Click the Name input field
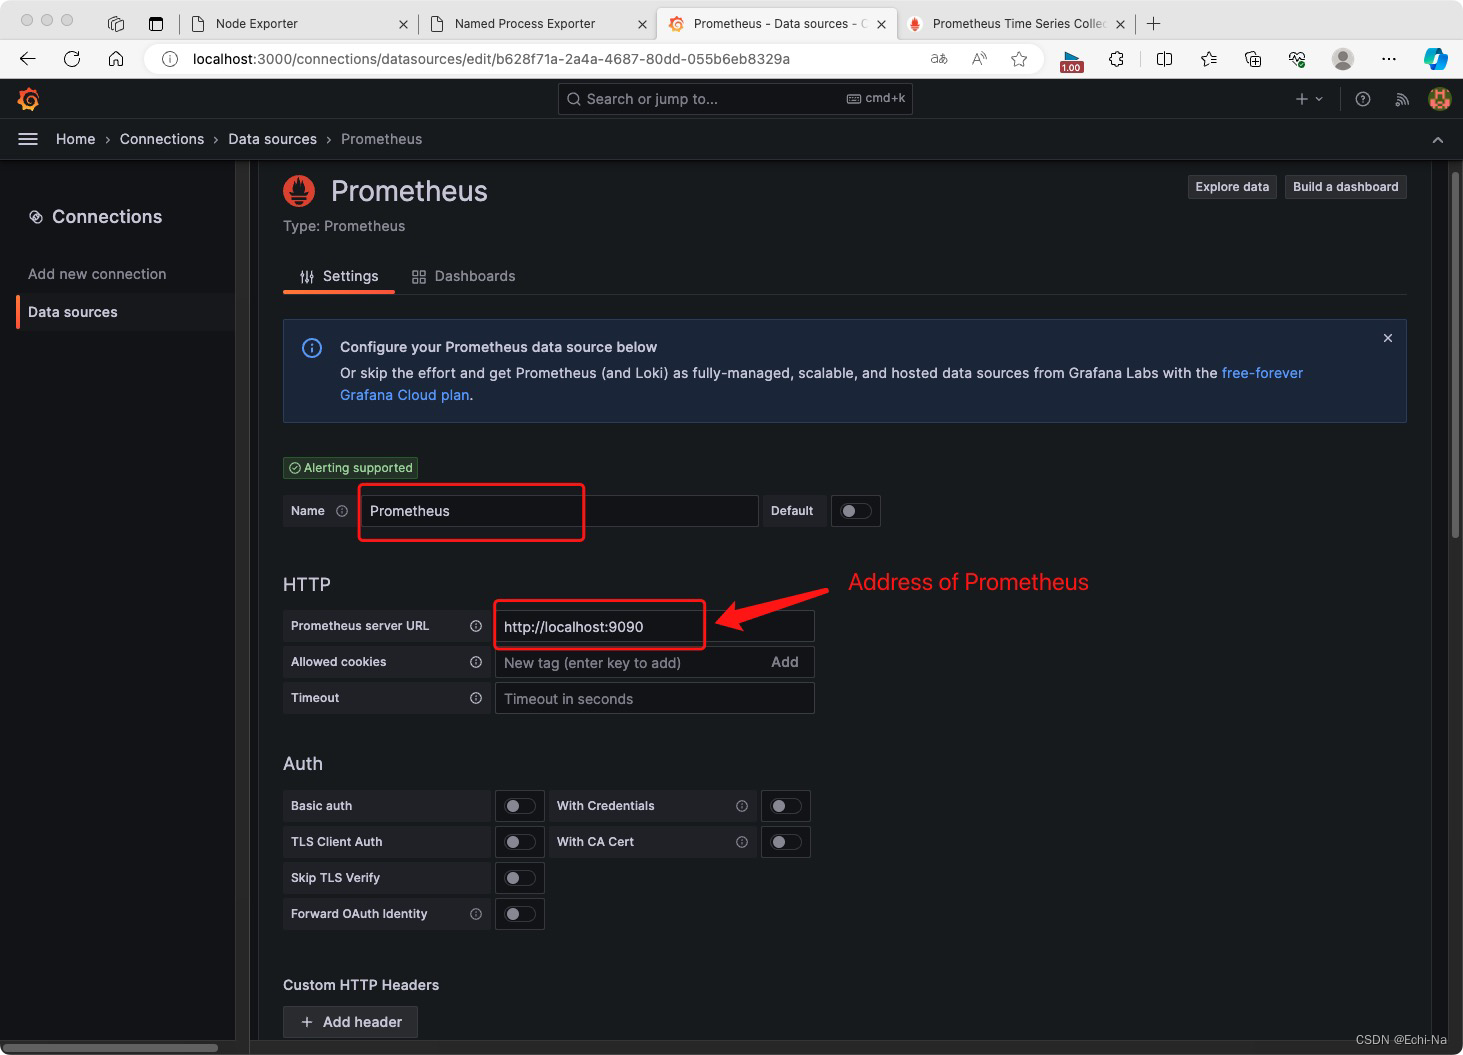 [559, 511]
